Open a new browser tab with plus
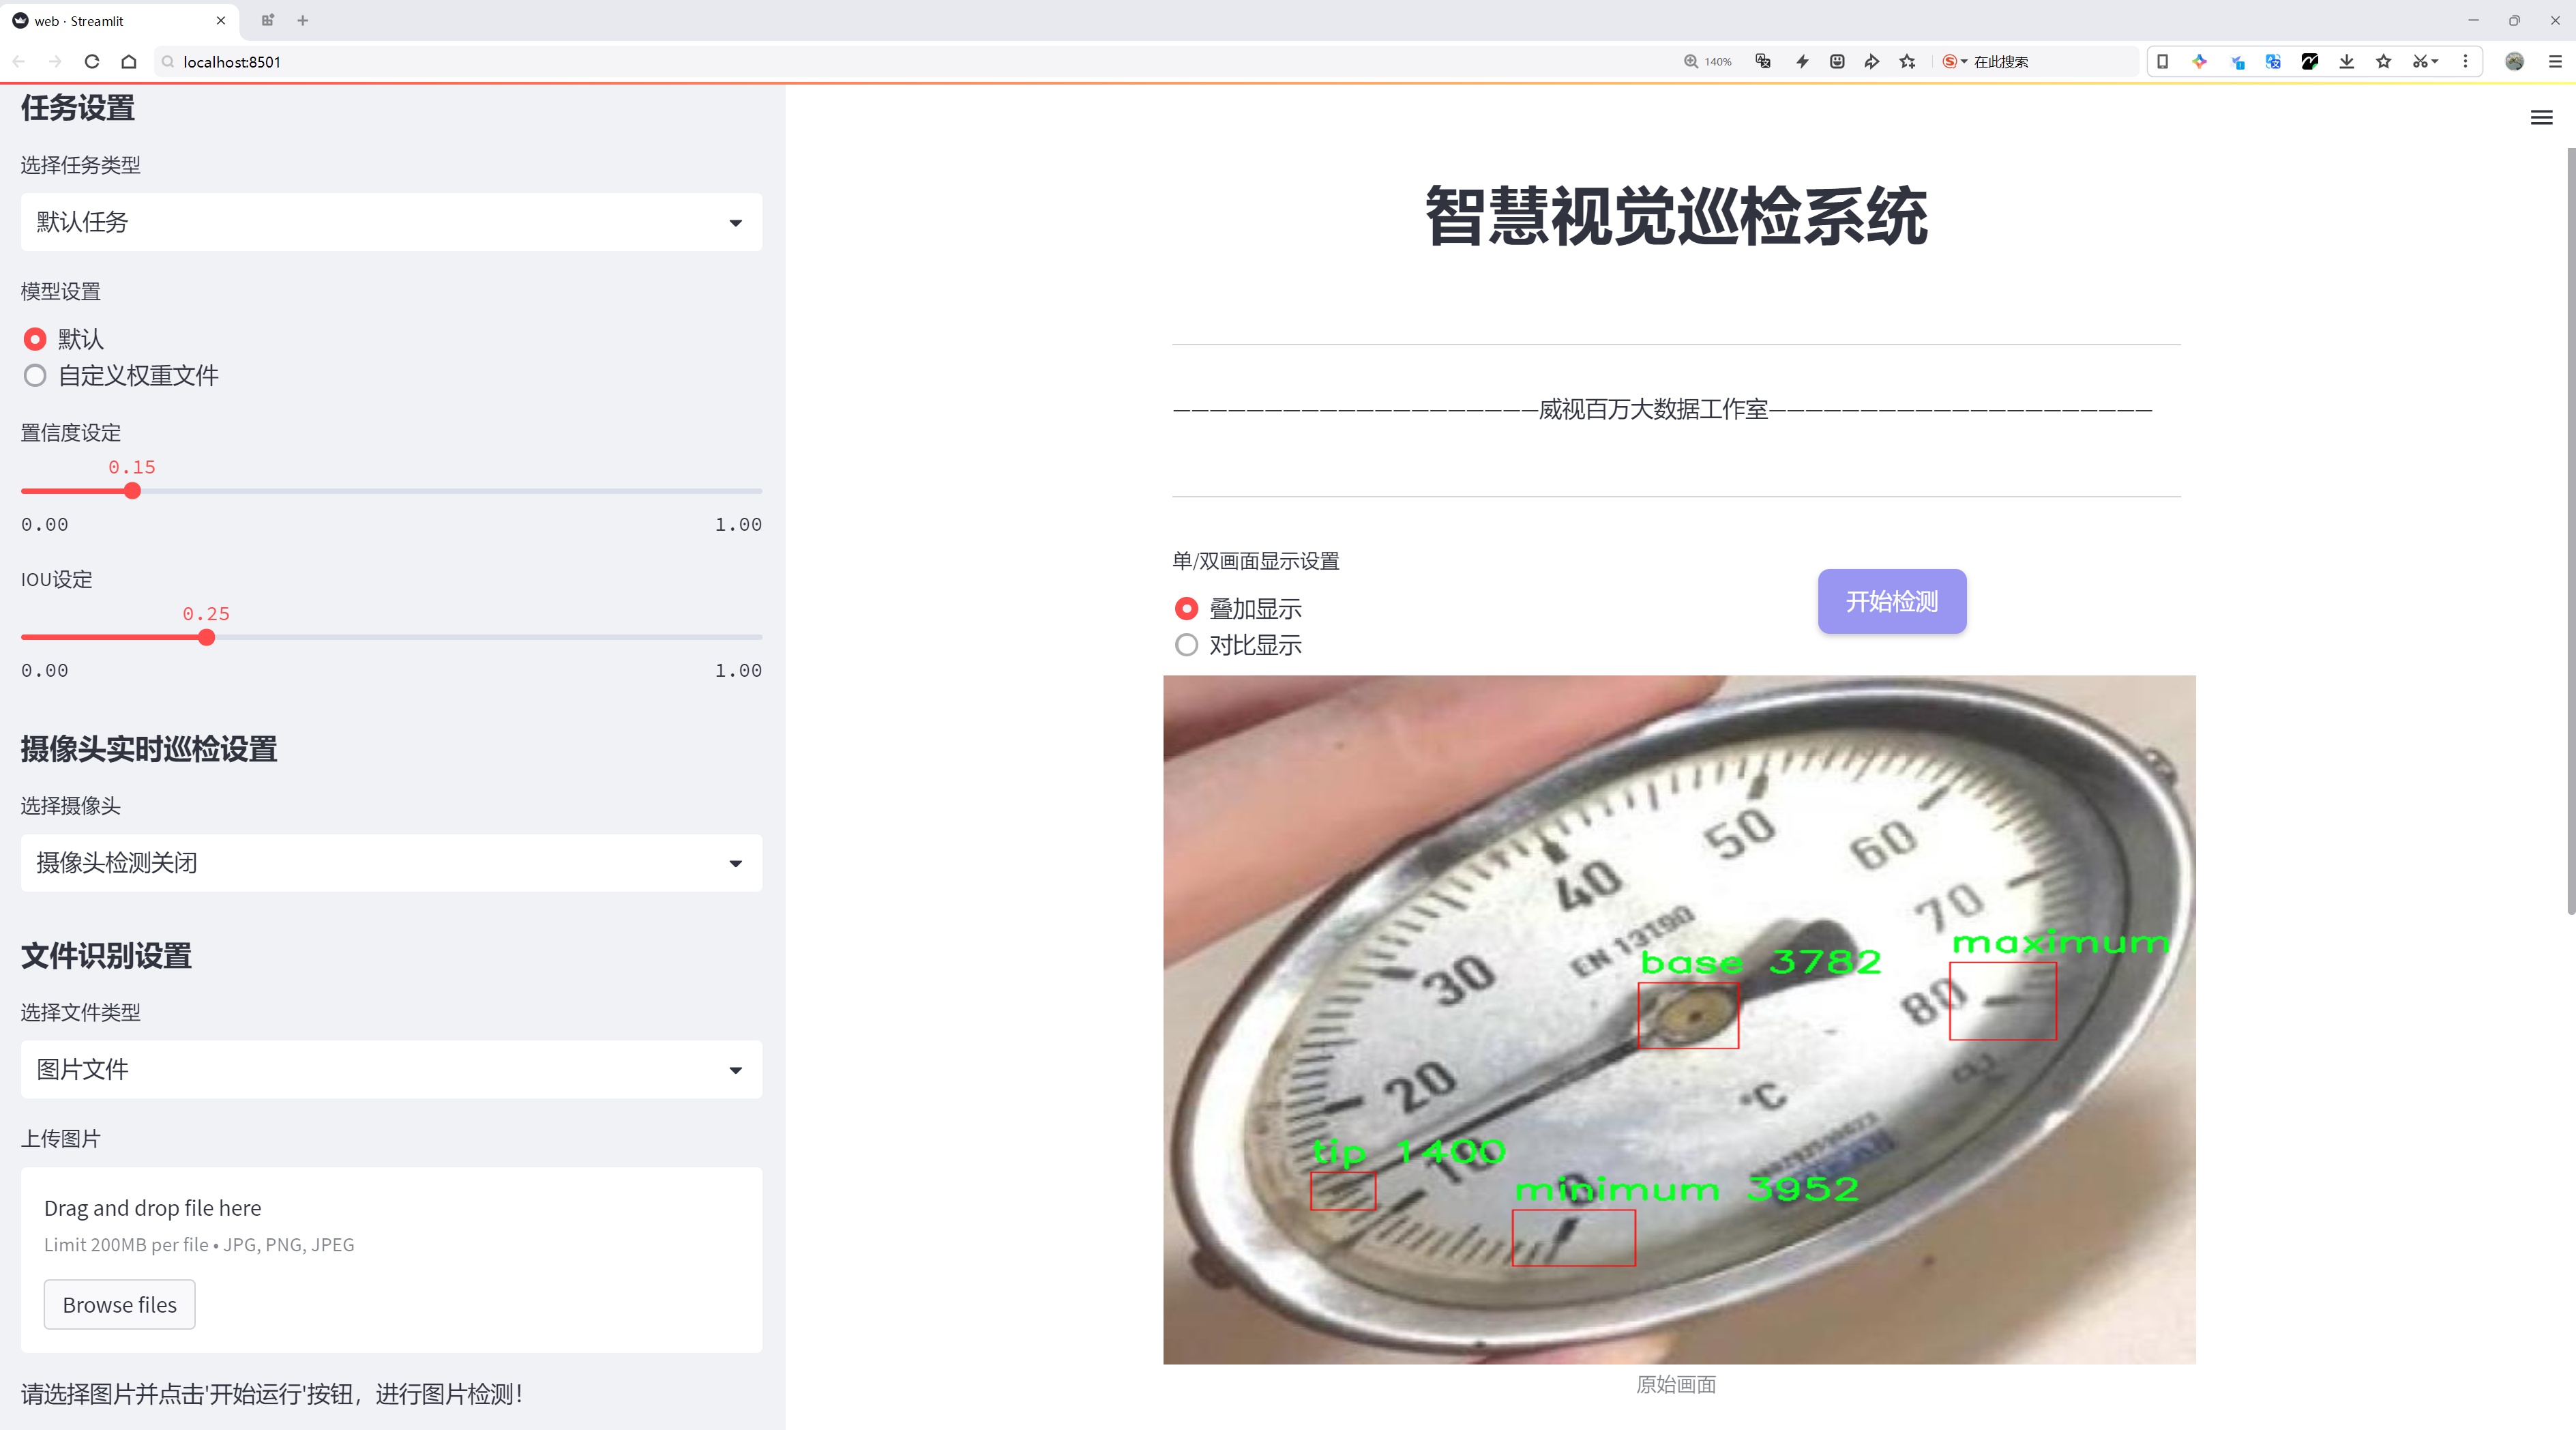Screen dimensions: 2576x1430 (303, 20)
